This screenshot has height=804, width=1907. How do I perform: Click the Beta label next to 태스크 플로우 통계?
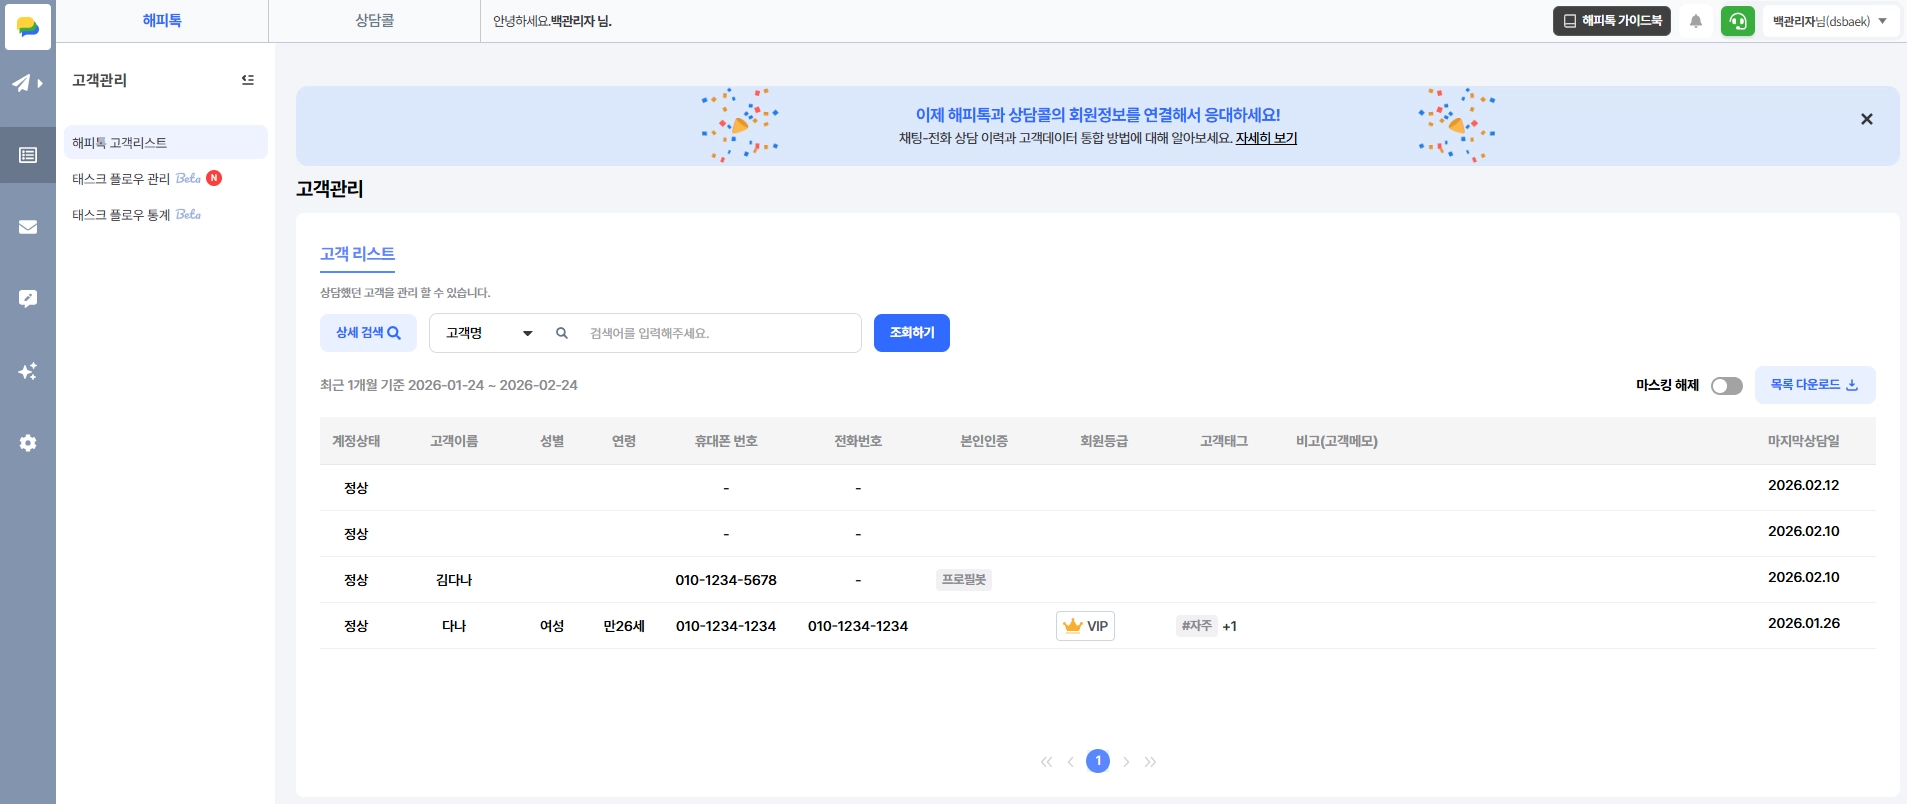188,214
